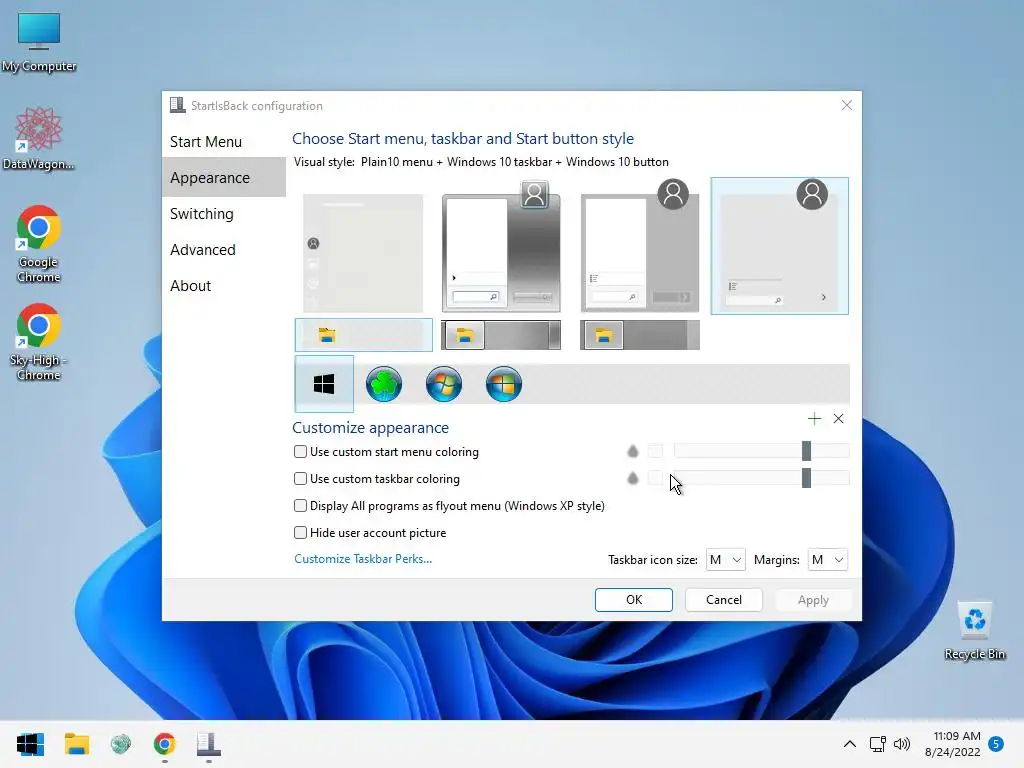1024x768 pixels.
Task: Enable Use custom start menu coloring
Action: pos(300,451)
